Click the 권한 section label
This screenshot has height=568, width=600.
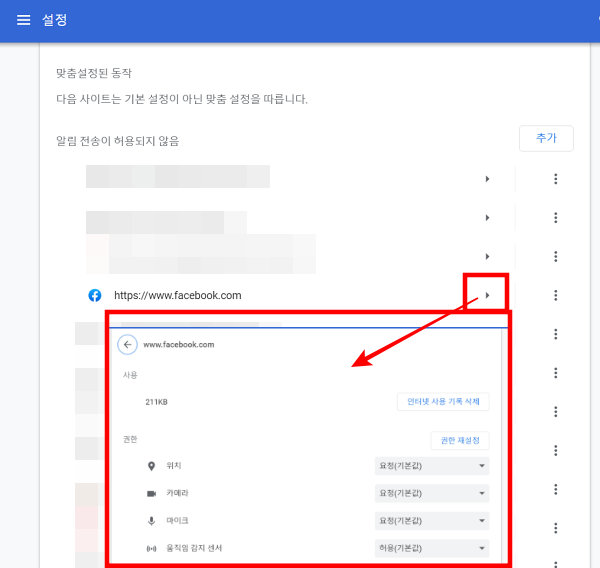130,439
